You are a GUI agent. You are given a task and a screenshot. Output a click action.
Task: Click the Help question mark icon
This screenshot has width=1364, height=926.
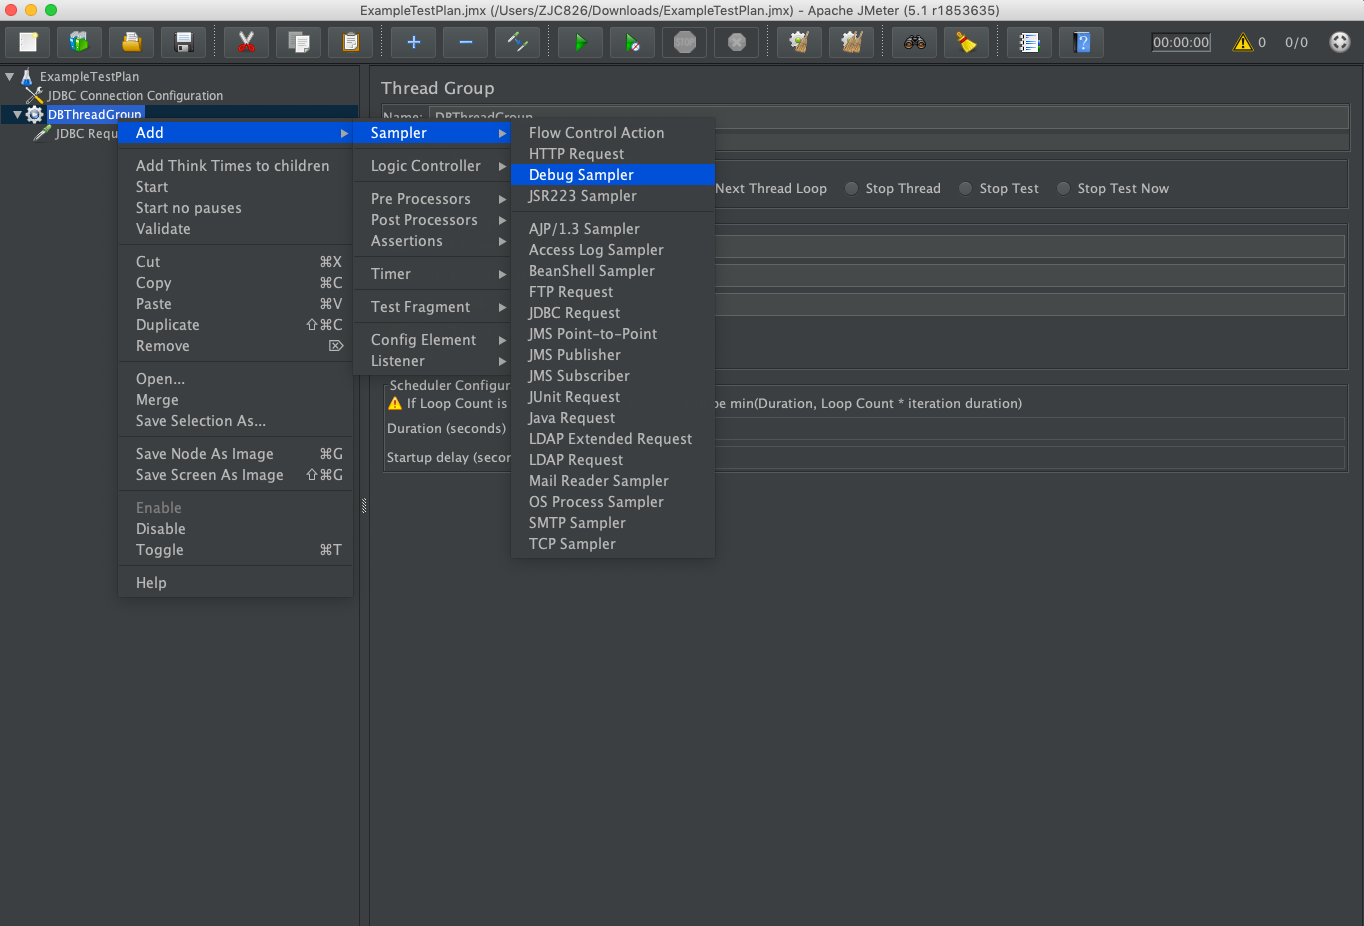(1081, 42)
